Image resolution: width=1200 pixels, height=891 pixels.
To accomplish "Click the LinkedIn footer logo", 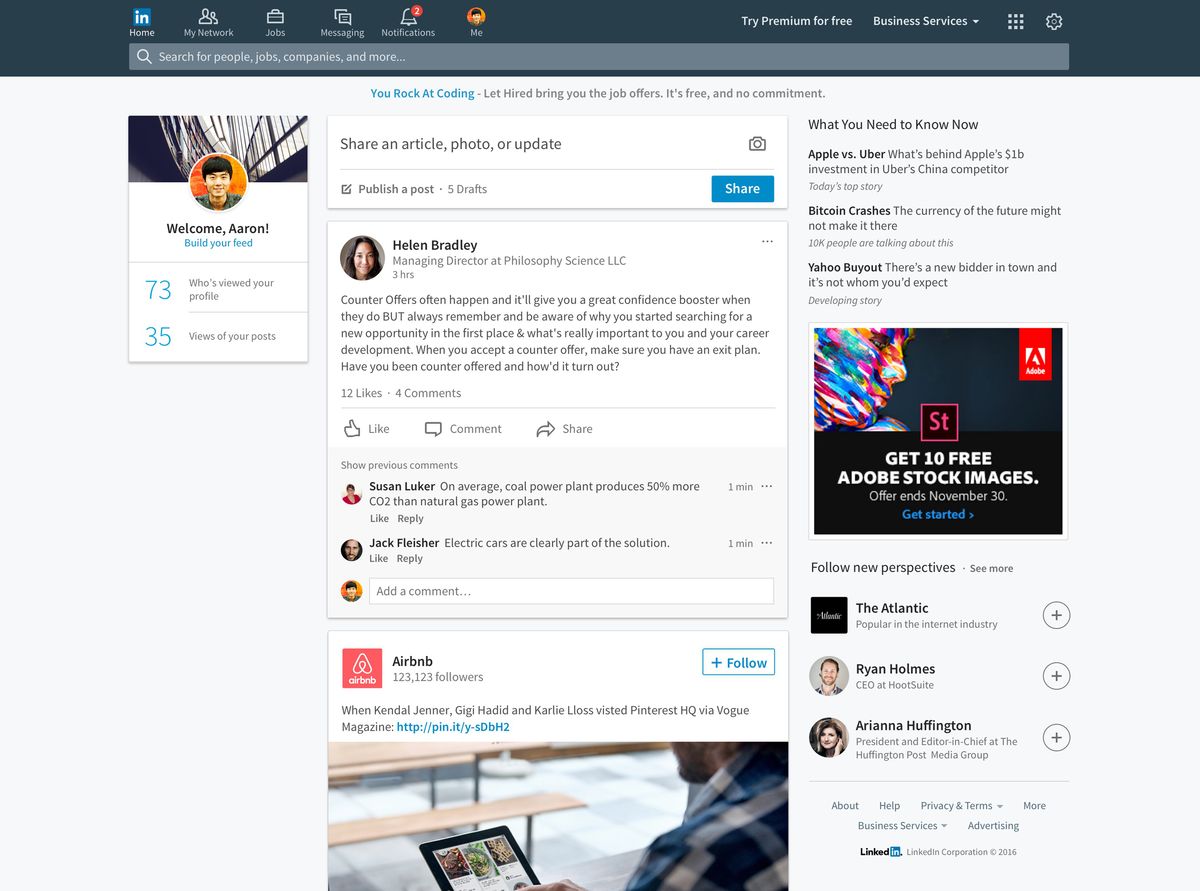I will (881, 852).
